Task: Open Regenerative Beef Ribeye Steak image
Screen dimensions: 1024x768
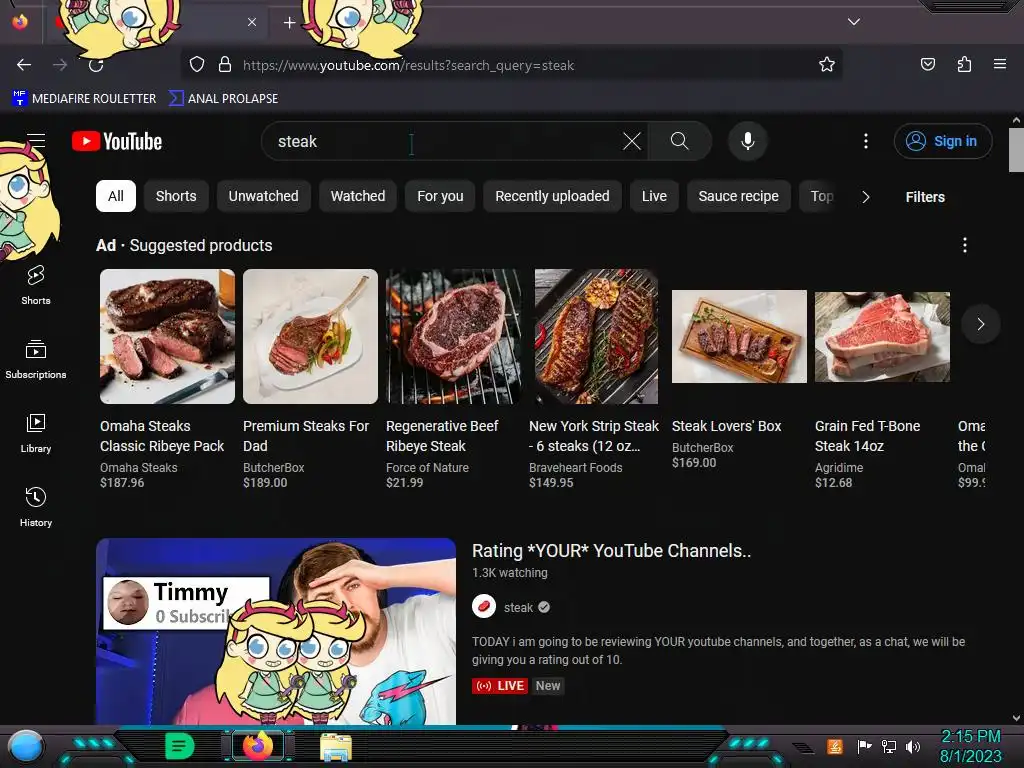Action: [x=453, y=336]
